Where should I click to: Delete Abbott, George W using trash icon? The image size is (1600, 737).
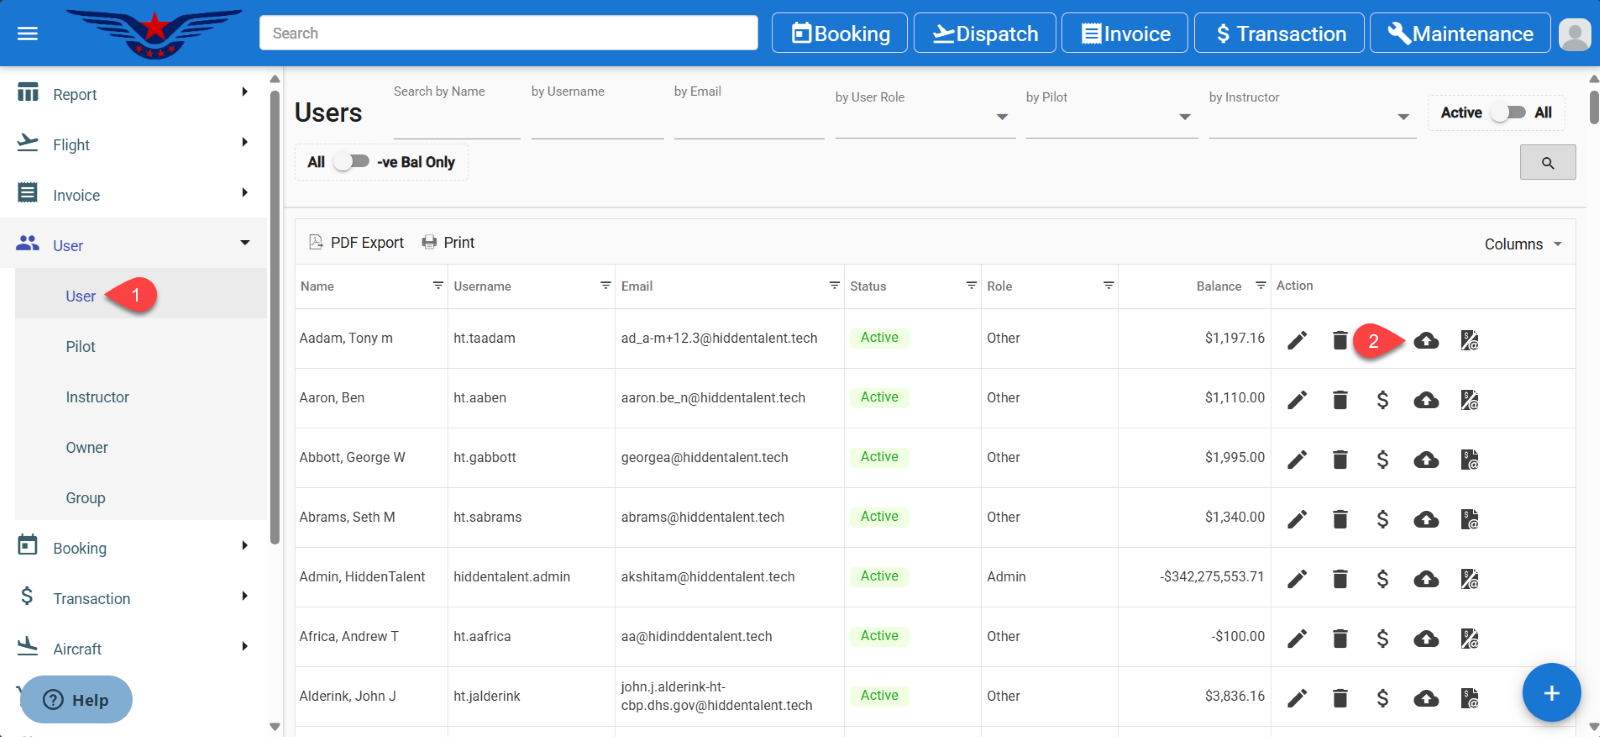pos(1340,460)
